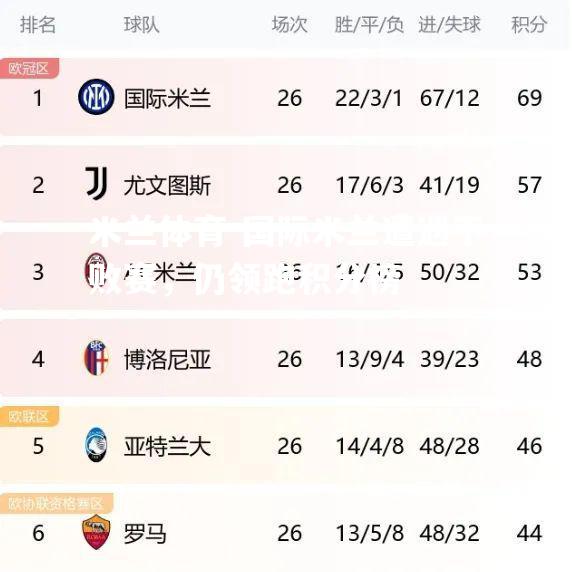
Task: Select the 博洛尼亚 team name
Action: [167, 359]
